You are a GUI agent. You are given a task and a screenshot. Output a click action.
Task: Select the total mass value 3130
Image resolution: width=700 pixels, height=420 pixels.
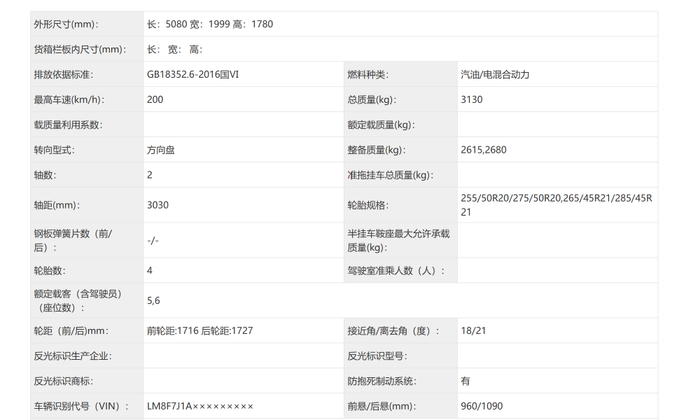pyautogui.click(x=471, y=100)
